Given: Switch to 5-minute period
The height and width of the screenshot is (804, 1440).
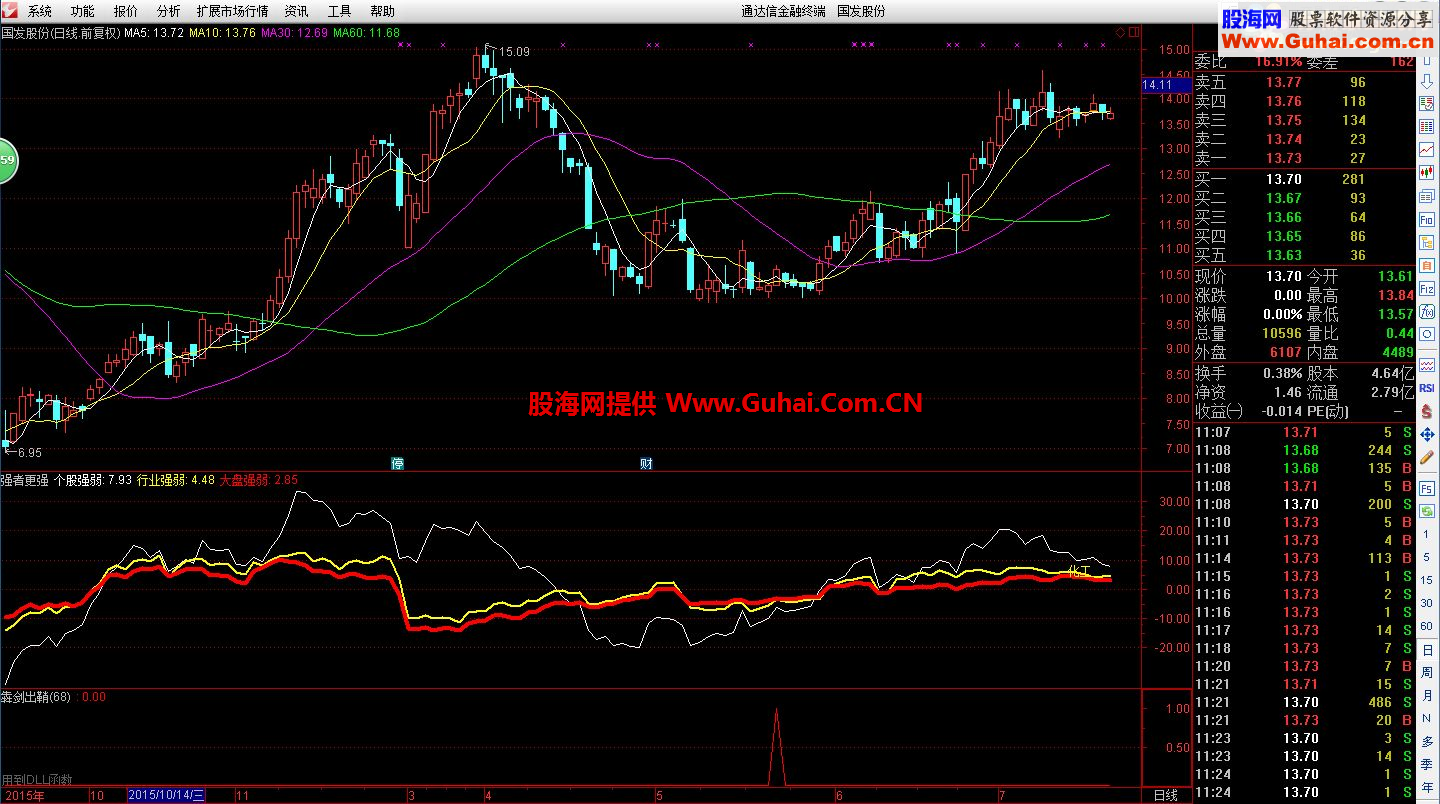Looking at the screenshot, I should 1427,557.
